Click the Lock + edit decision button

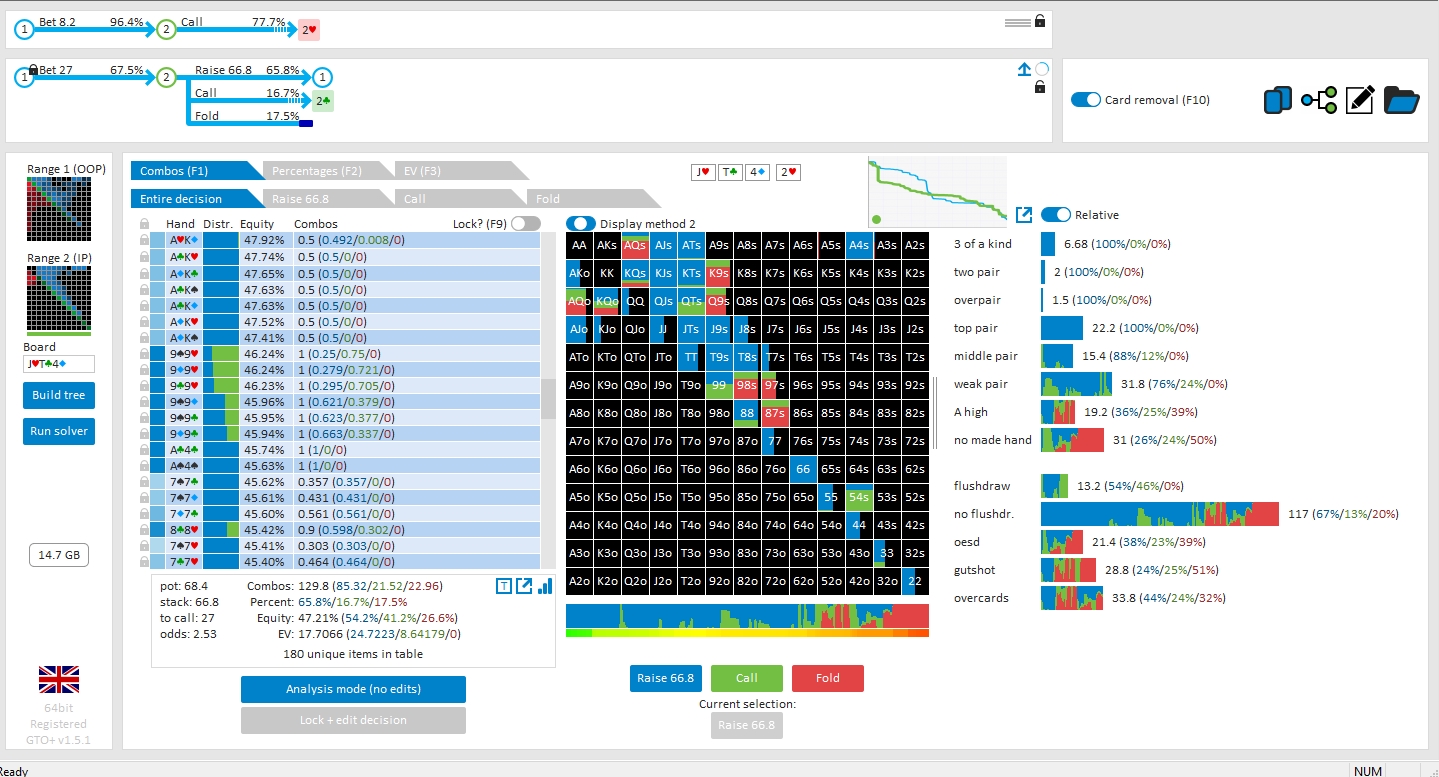tap(353, 720)
